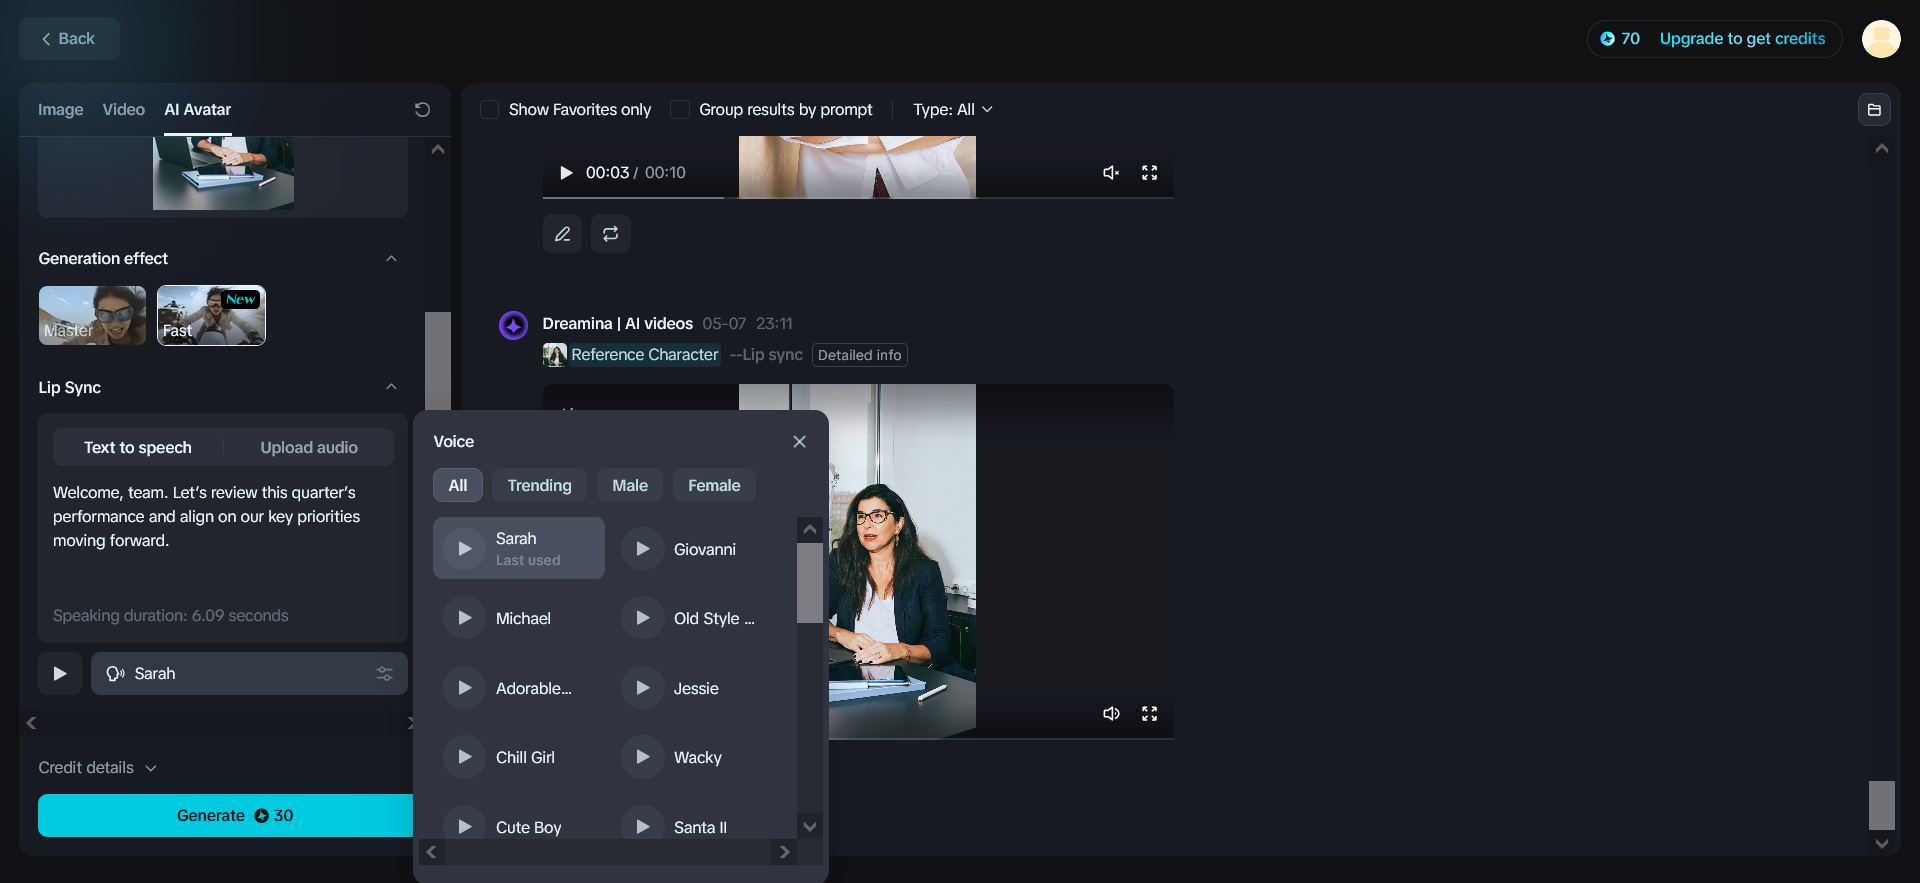The image size is (1920, 883).
Task: Click the top video progress bar
Action: (858, 198)
